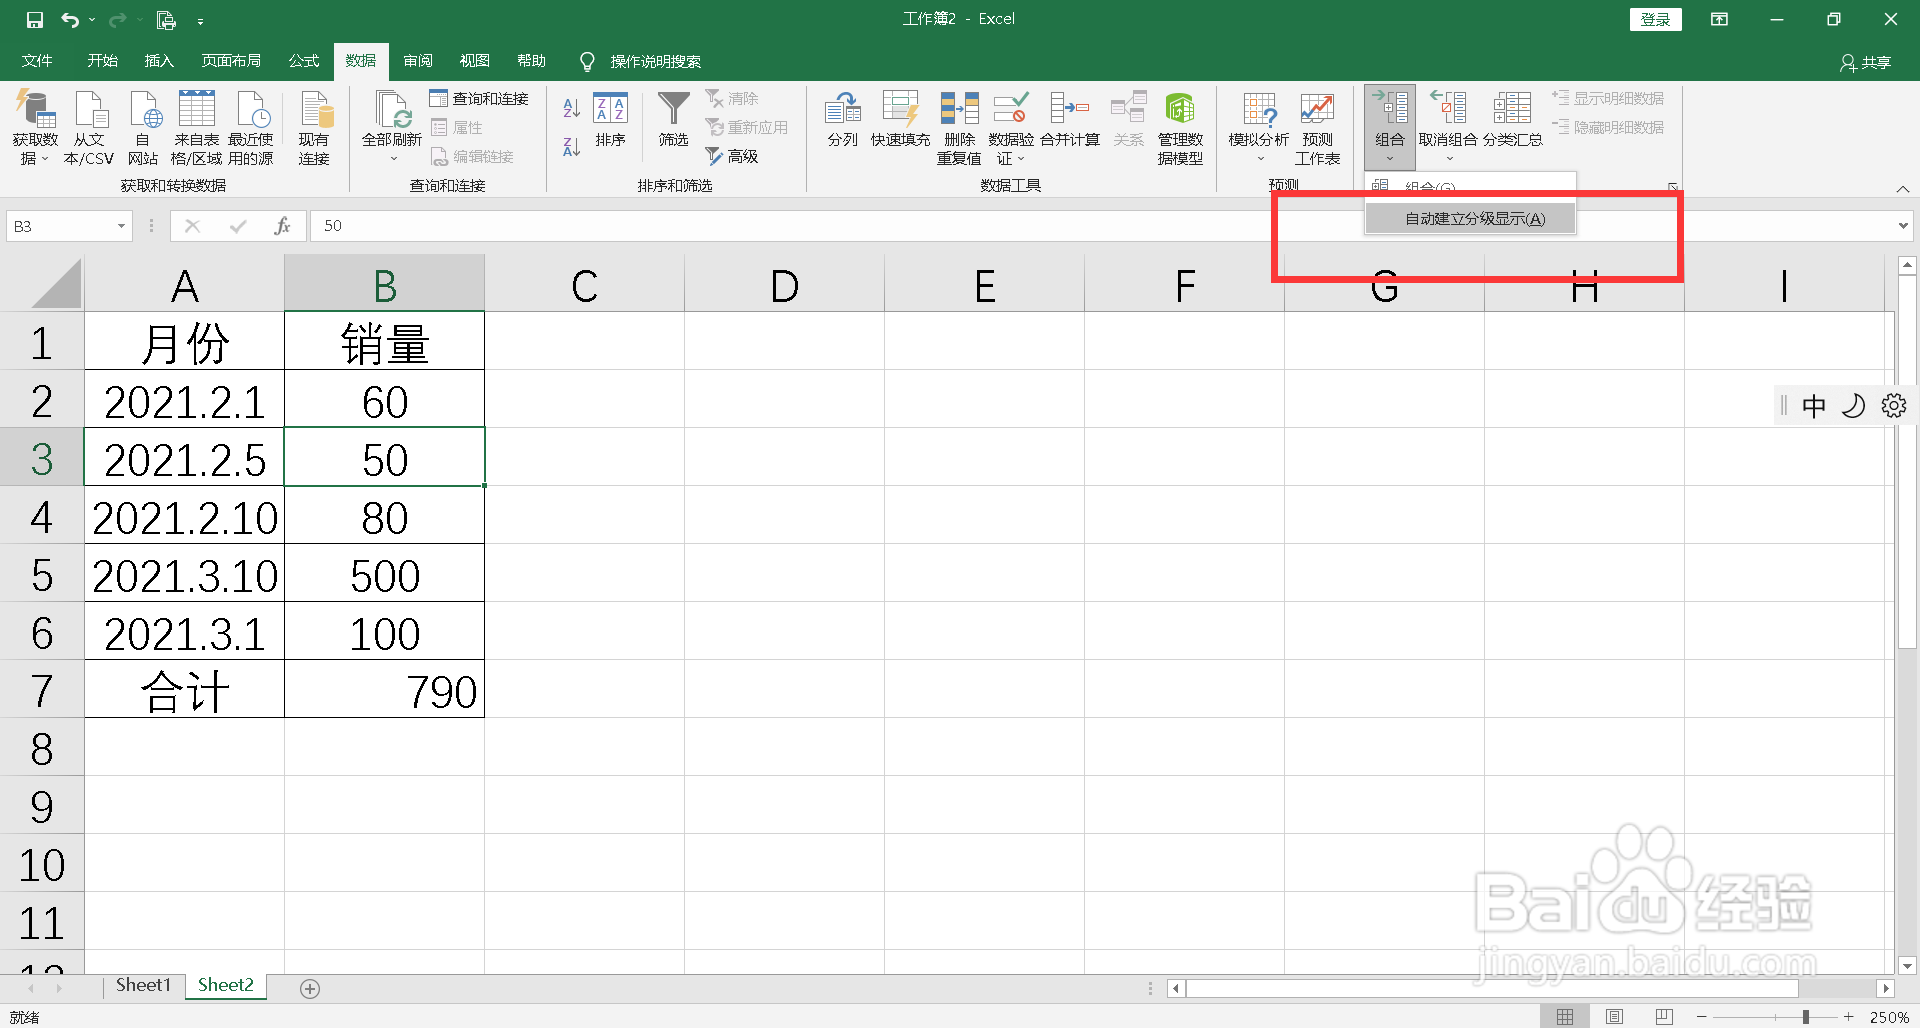Switch to the Home (开始) tab
Image resolution: width=1920 pixels, height=1028 pixels.
102,61
